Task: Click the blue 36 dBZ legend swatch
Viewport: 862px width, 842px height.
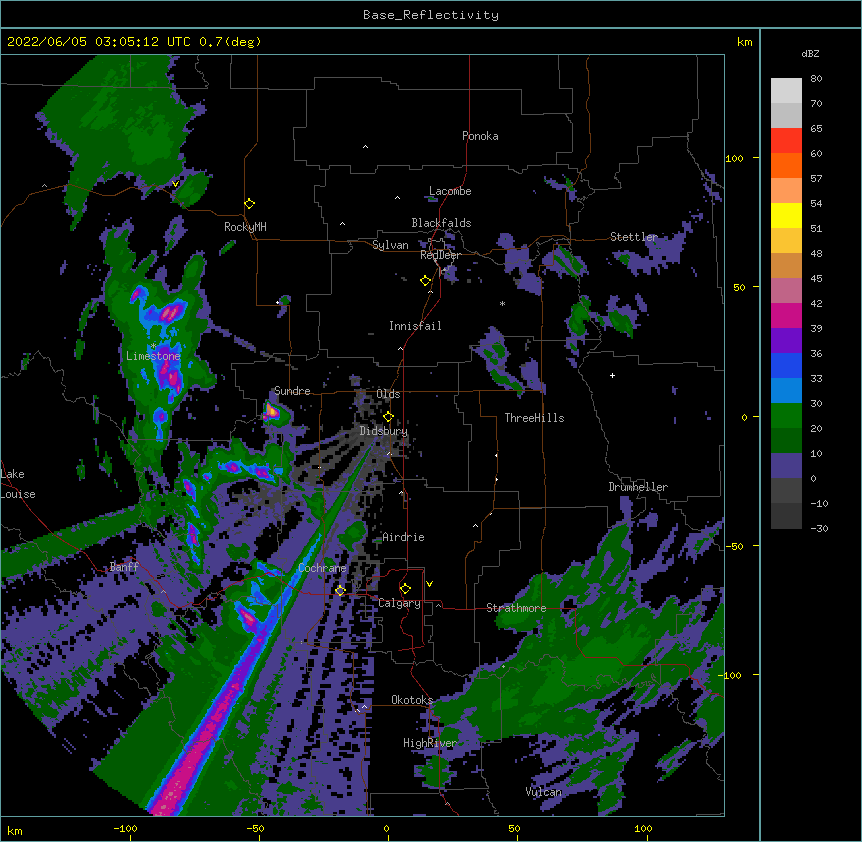Action: click(x=786, y=365)
